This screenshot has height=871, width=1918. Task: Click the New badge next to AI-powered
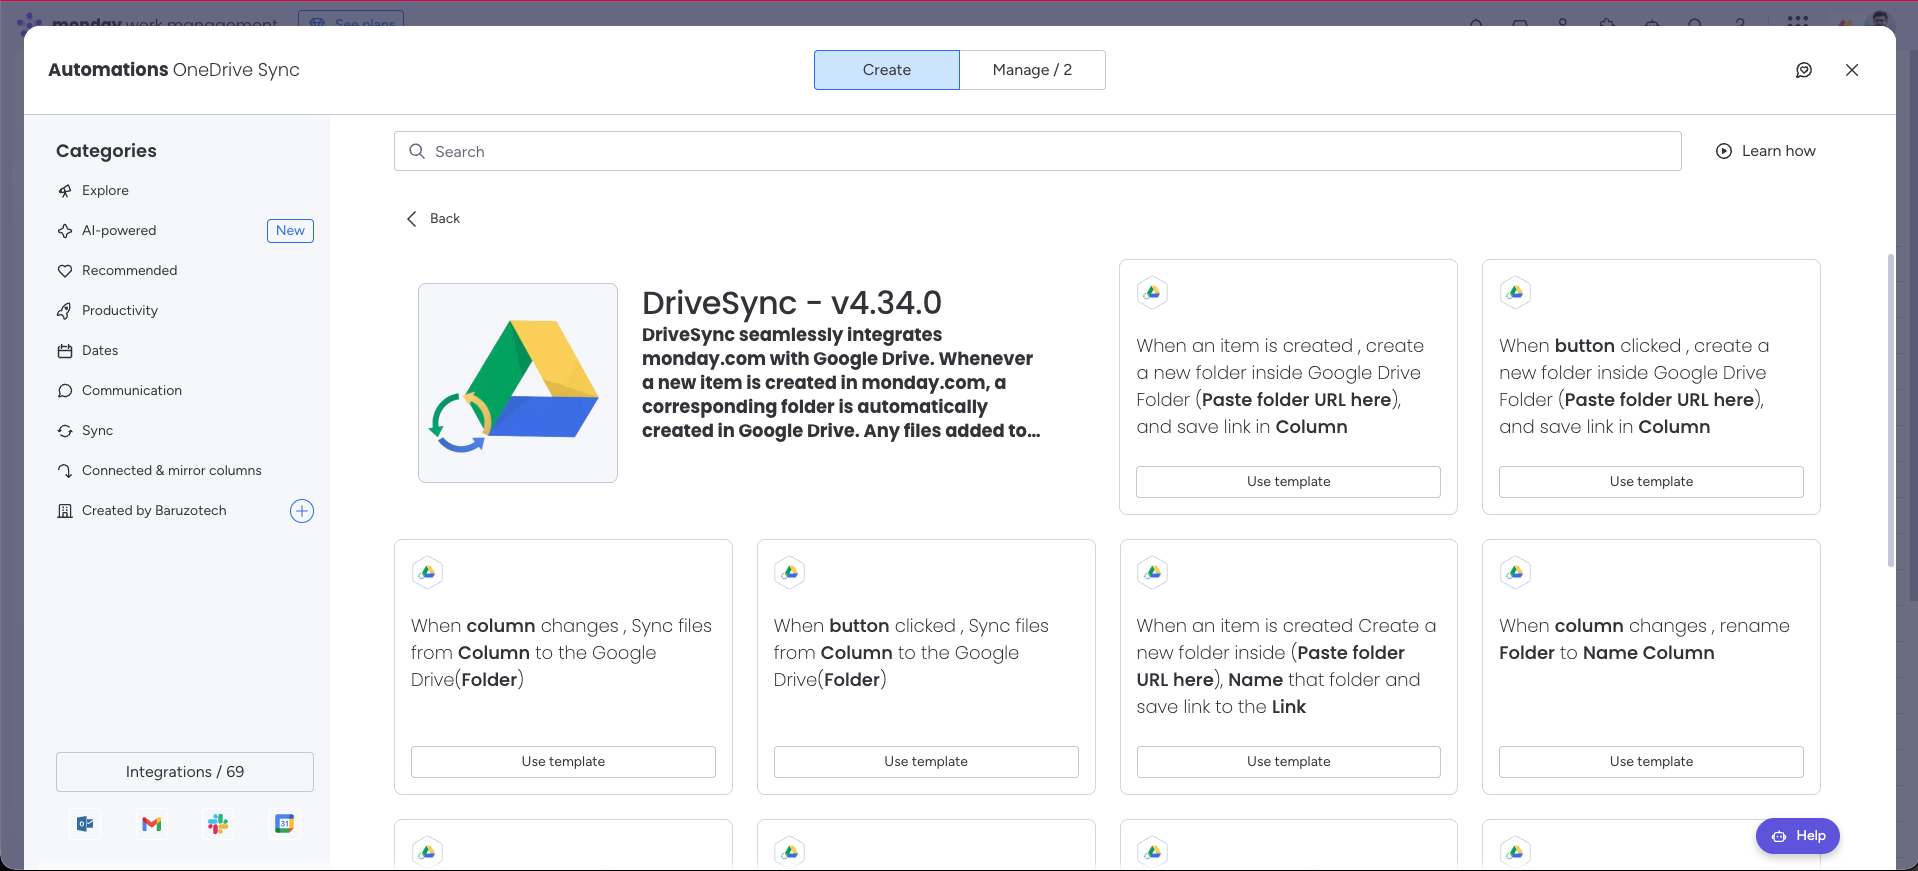tap(290, 231)
